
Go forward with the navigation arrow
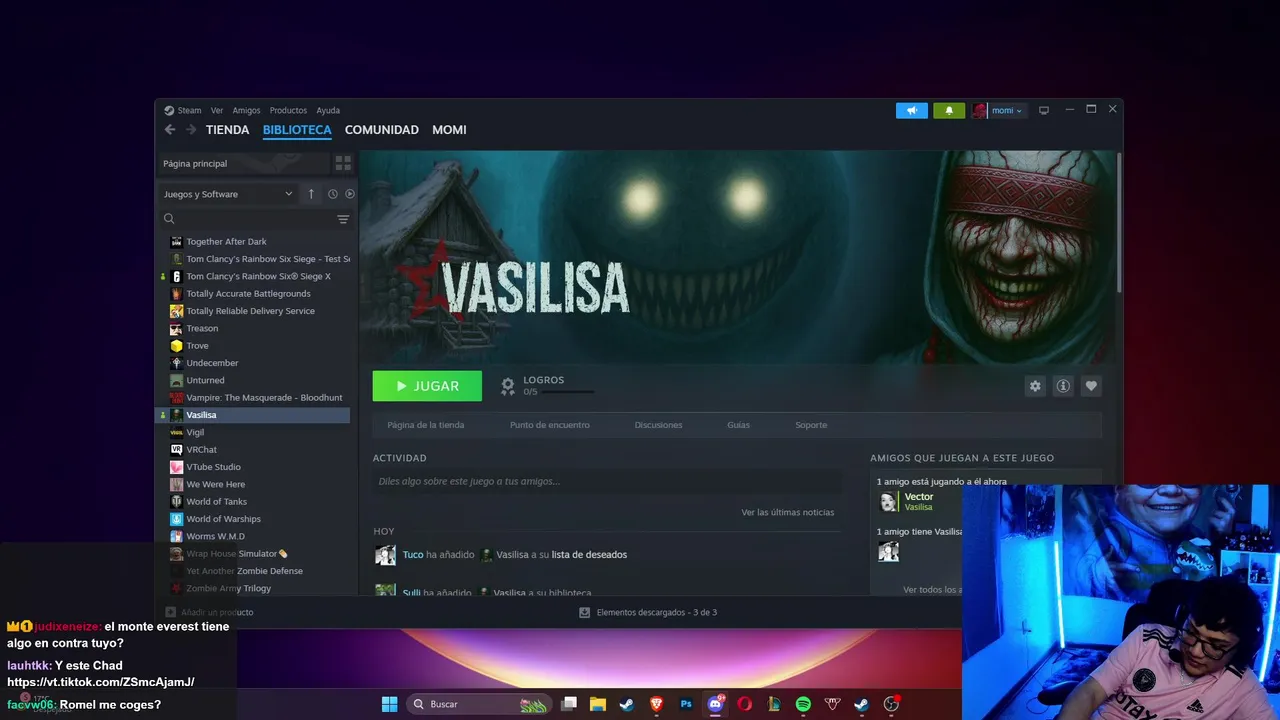pos(191,130)
